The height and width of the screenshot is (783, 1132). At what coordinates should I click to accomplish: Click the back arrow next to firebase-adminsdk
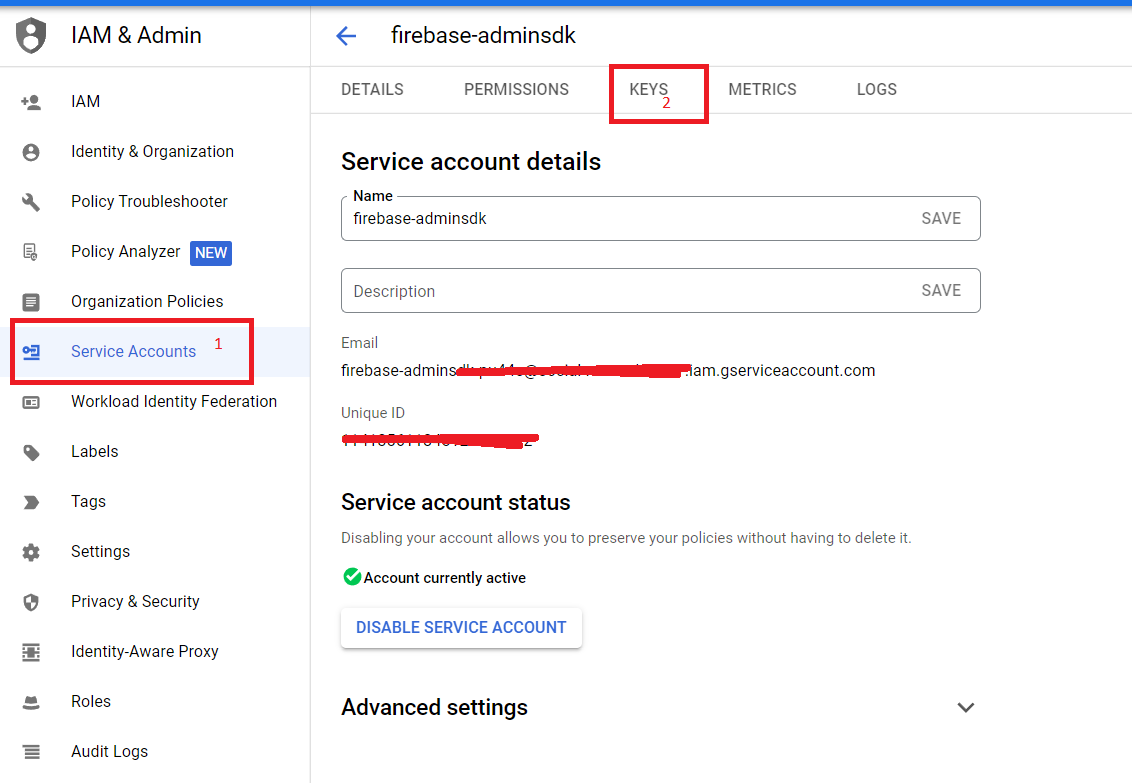(x=345, y=35)
